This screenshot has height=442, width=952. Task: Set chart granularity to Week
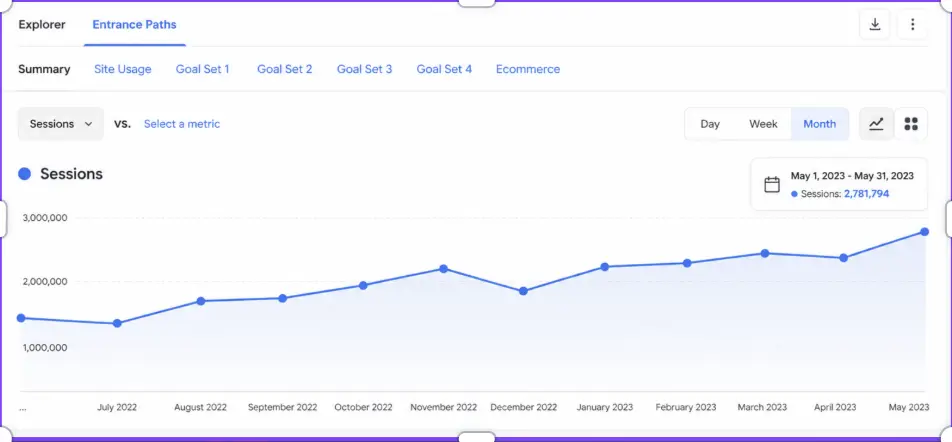(763, 124)
